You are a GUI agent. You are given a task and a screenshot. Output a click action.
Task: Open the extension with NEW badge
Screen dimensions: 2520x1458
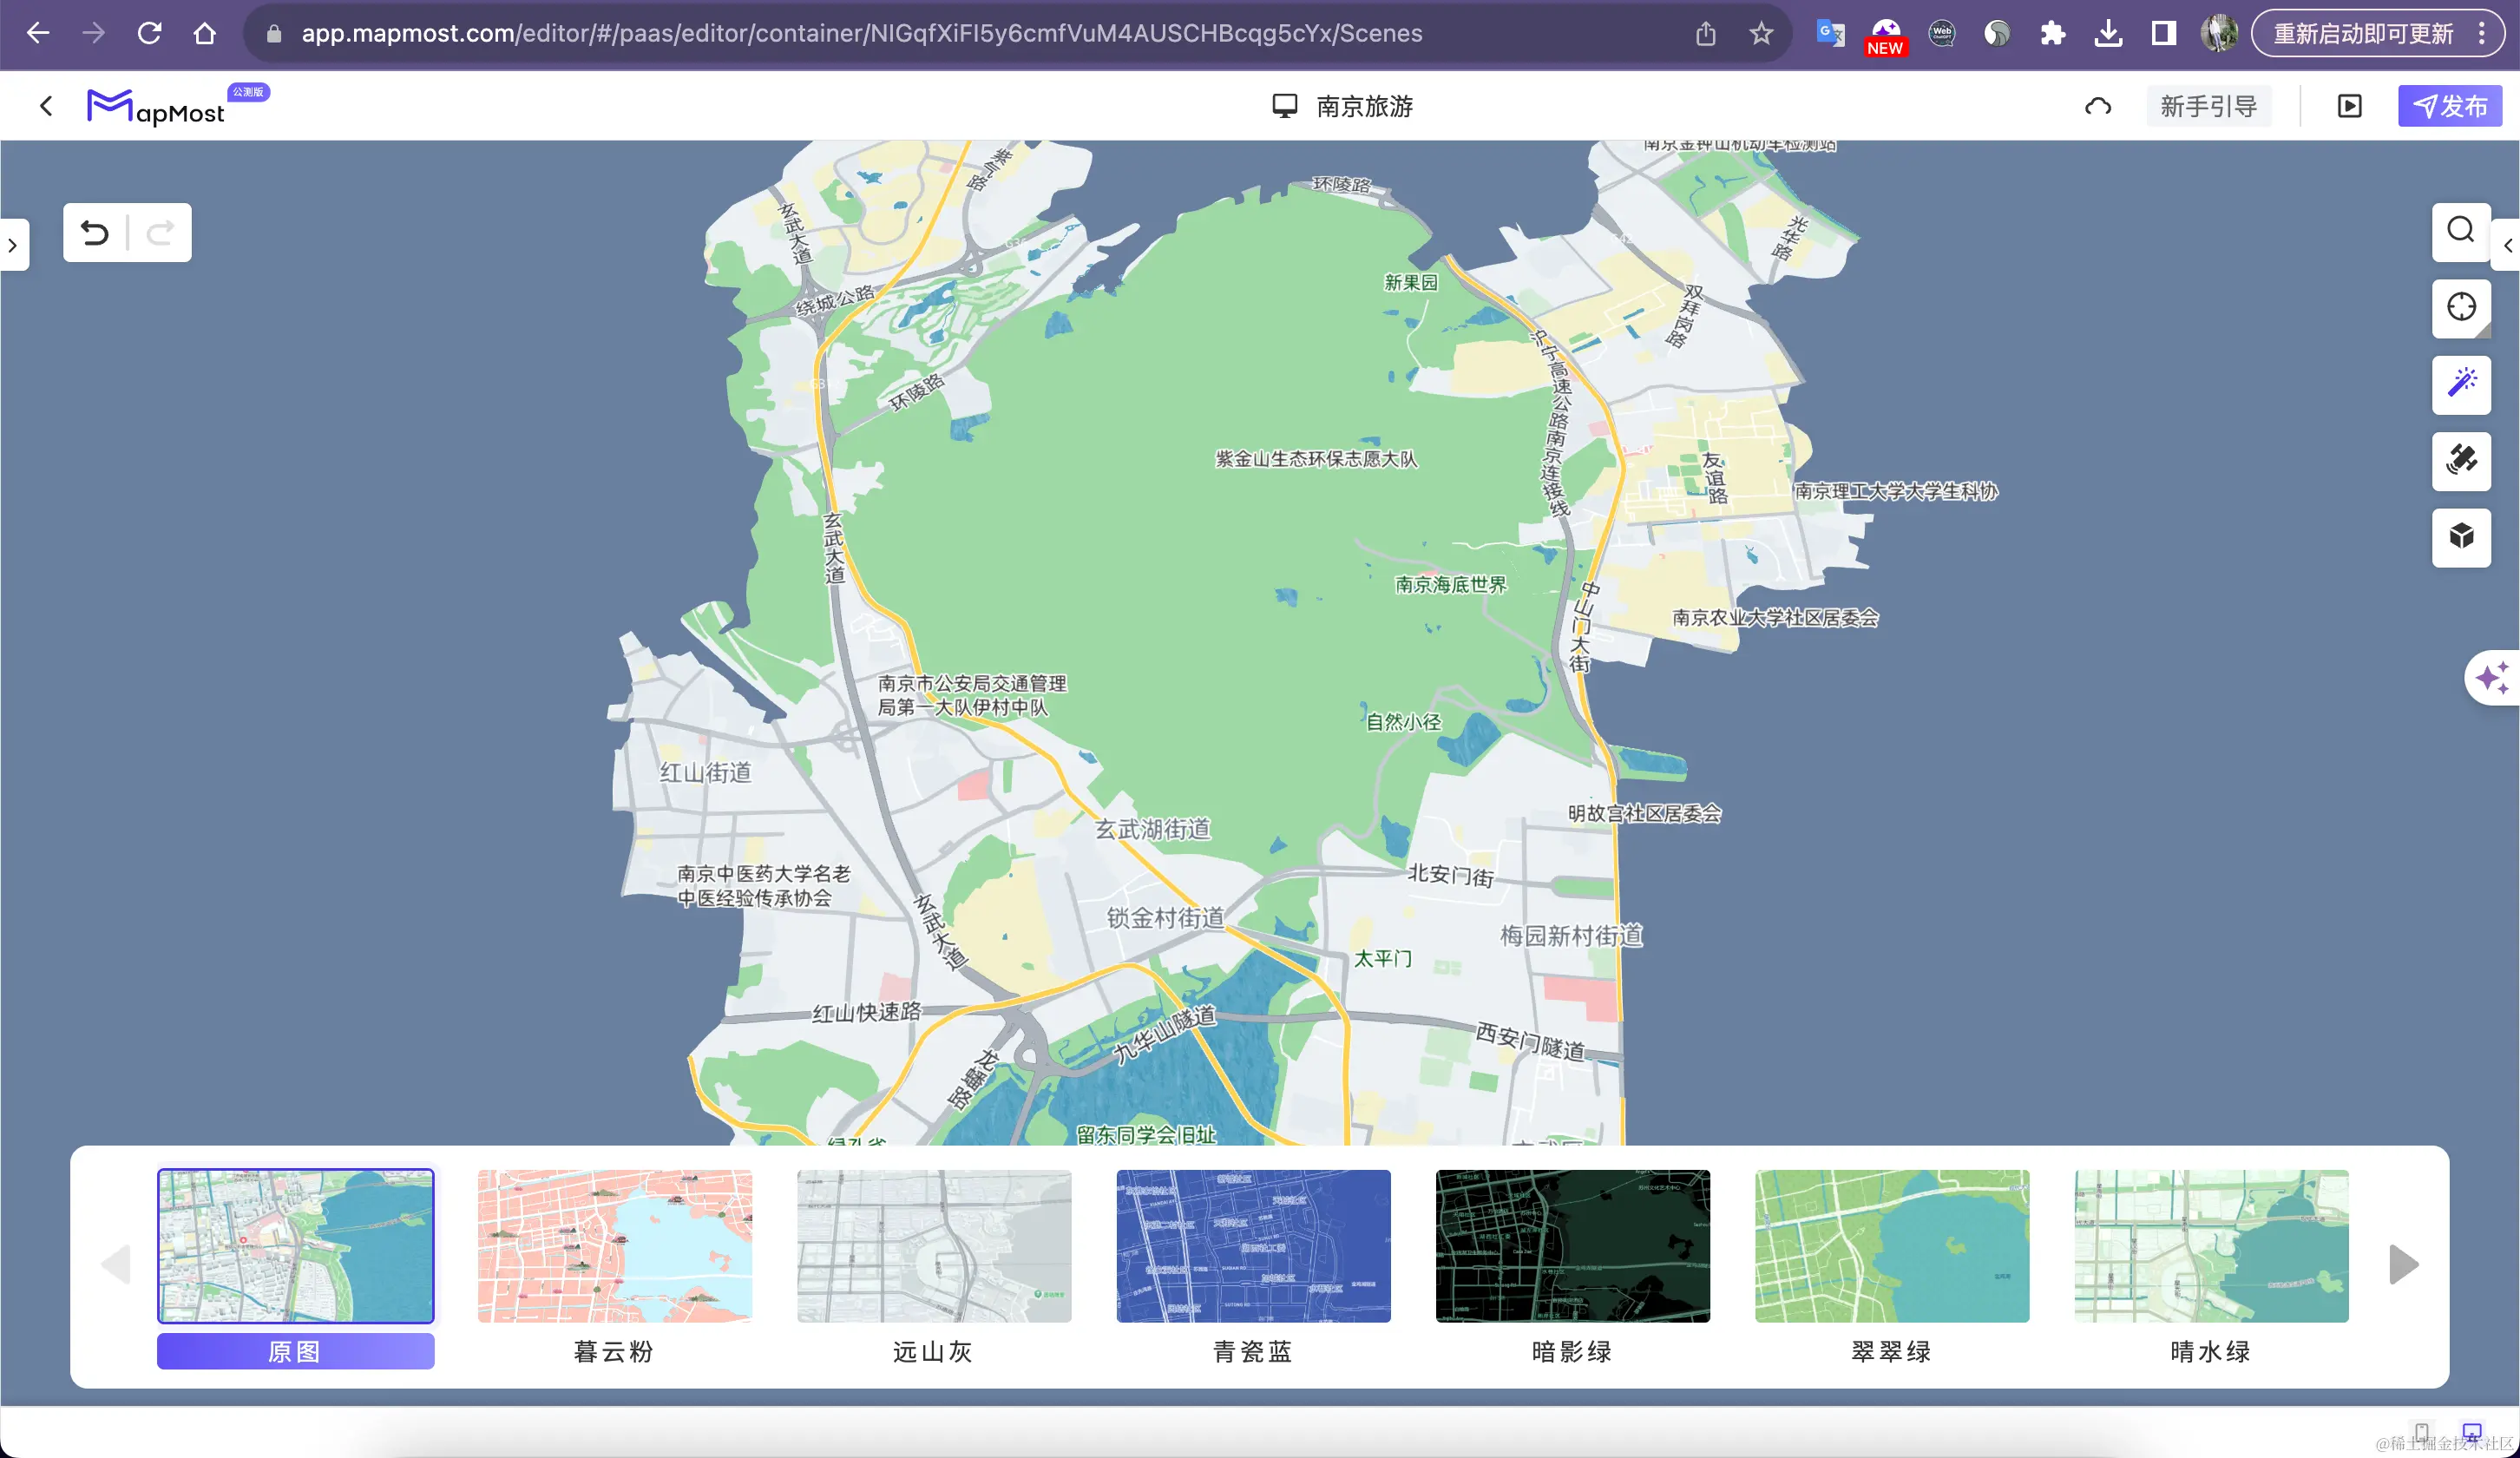[x=1886, y=36]
